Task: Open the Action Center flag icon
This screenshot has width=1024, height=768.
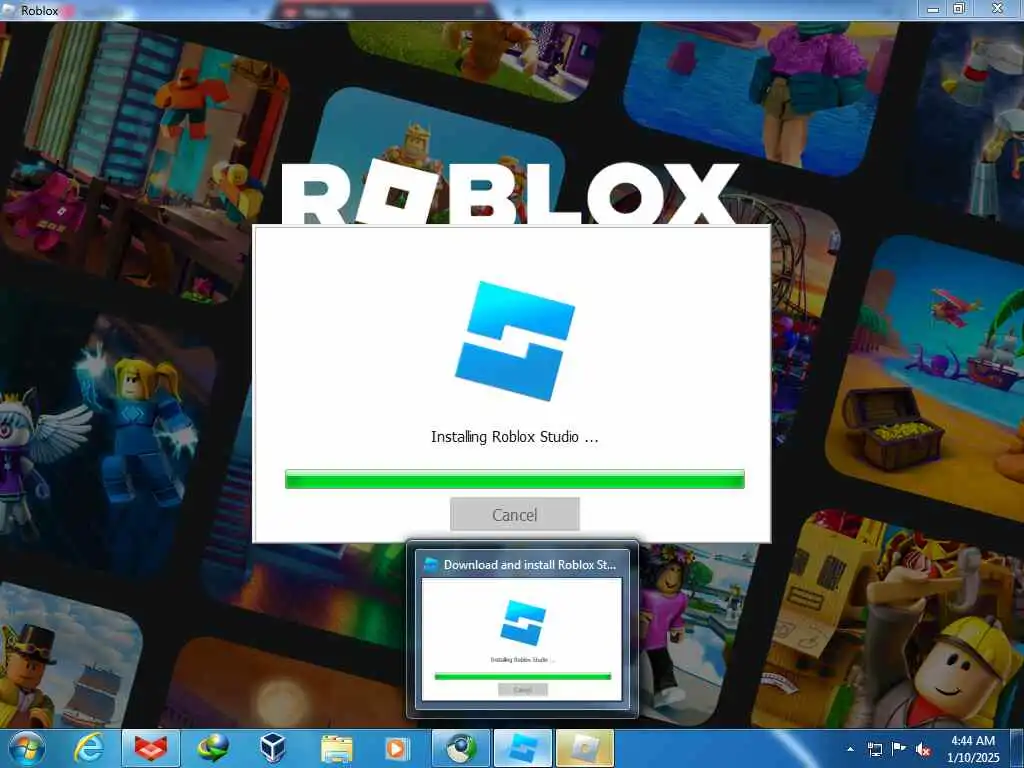Action: tap(899, 749)
